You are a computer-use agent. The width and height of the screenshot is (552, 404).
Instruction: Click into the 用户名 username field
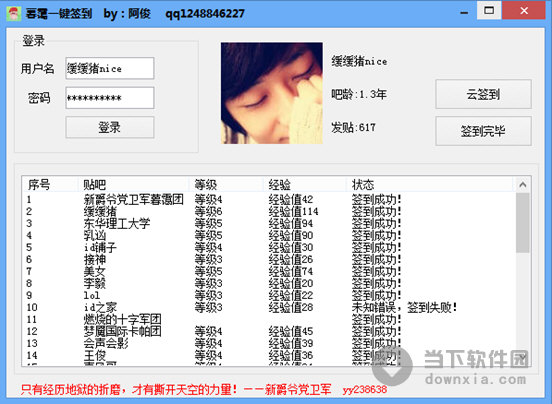coord(109,68)
